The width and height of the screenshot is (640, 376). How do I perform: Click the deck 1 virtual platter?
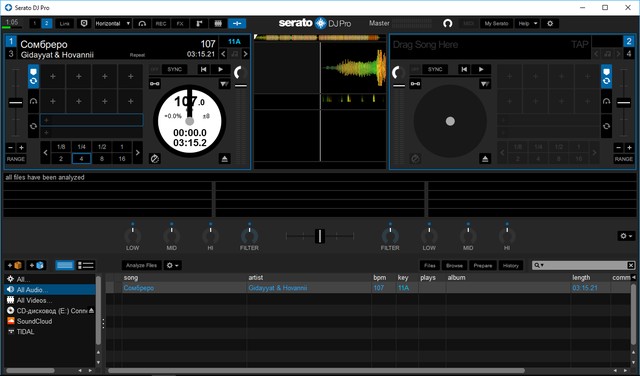(189, 121)
